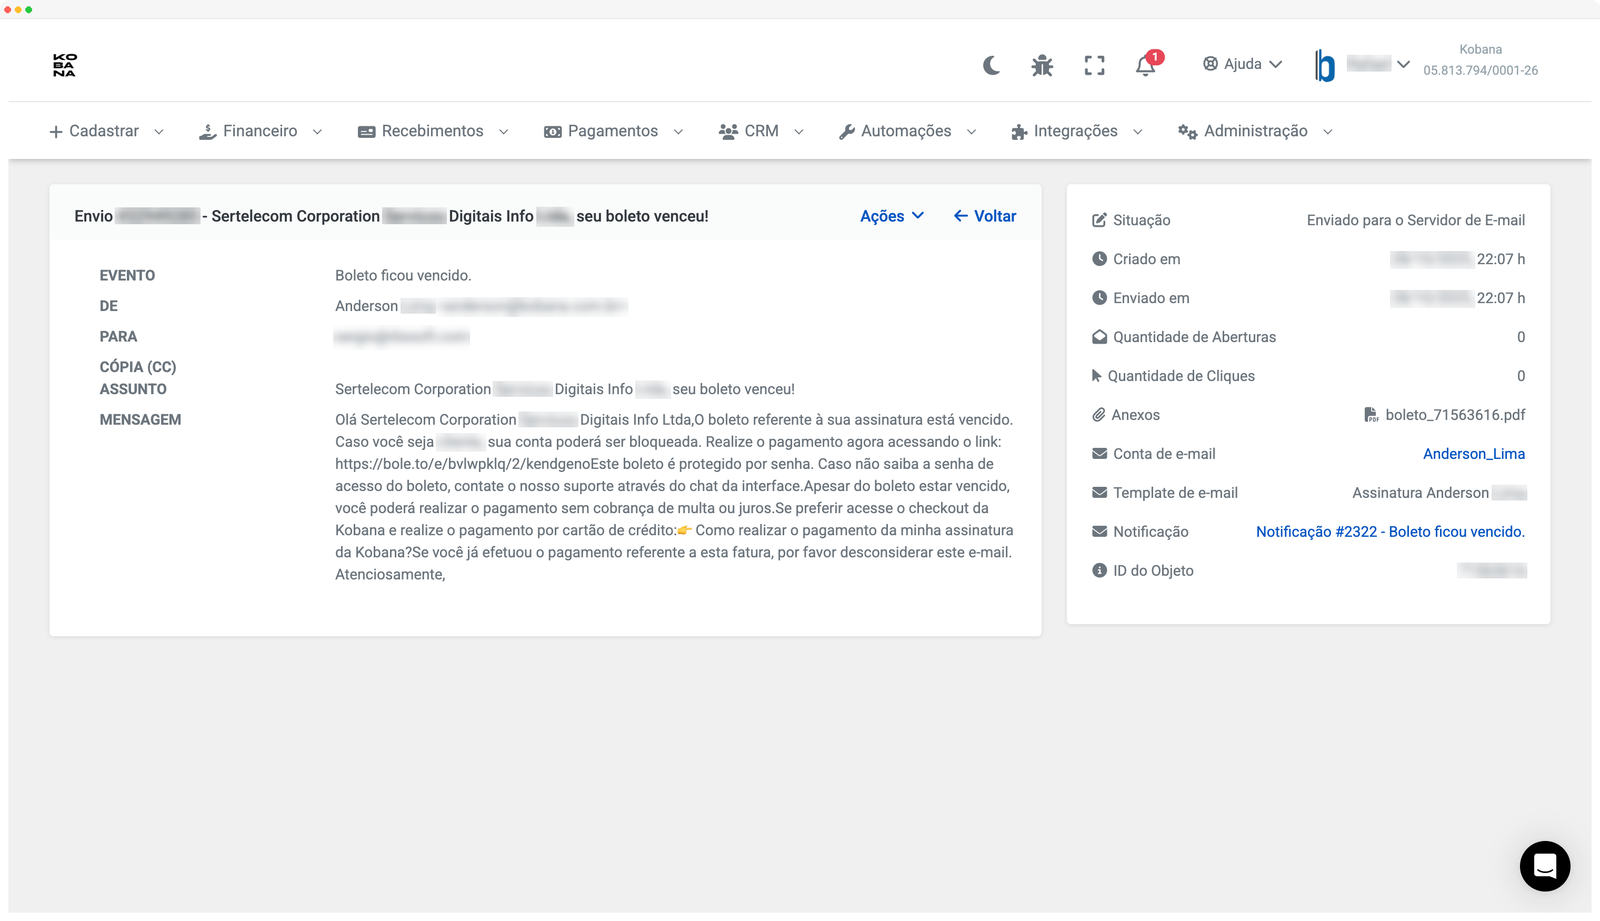1600x921 pixels.
Task: Click Voltar to return to the previous page
Action: [x=984, y=216]
